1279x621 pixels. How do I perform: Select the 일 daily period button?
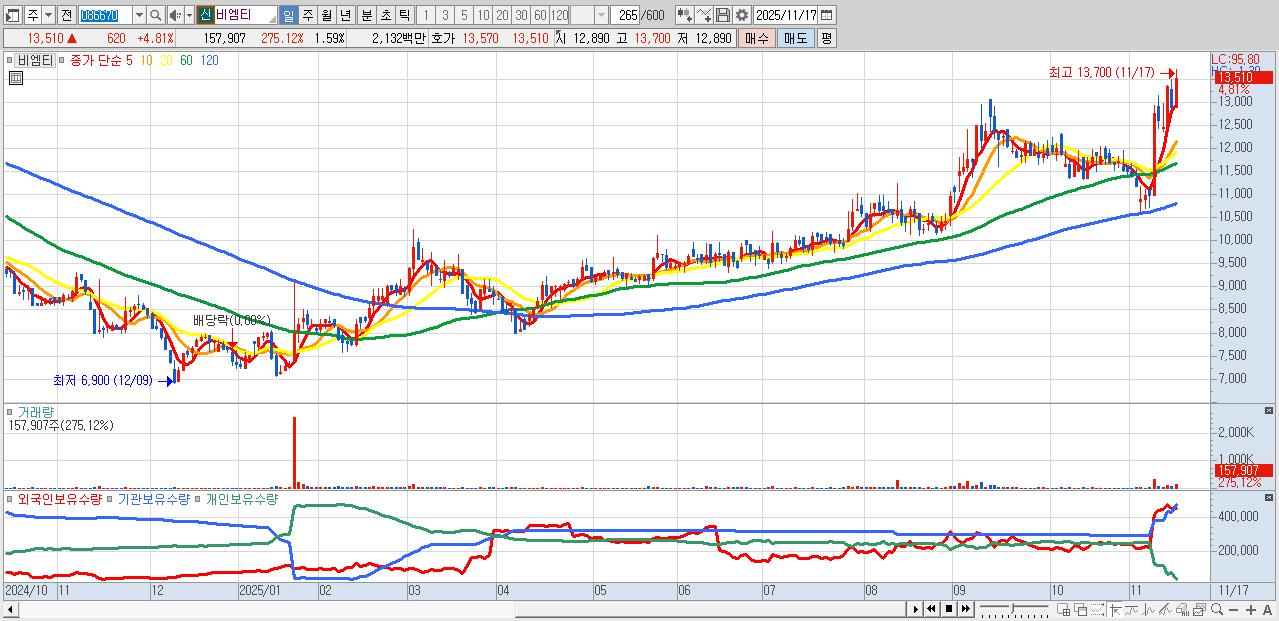pos(288,15)
